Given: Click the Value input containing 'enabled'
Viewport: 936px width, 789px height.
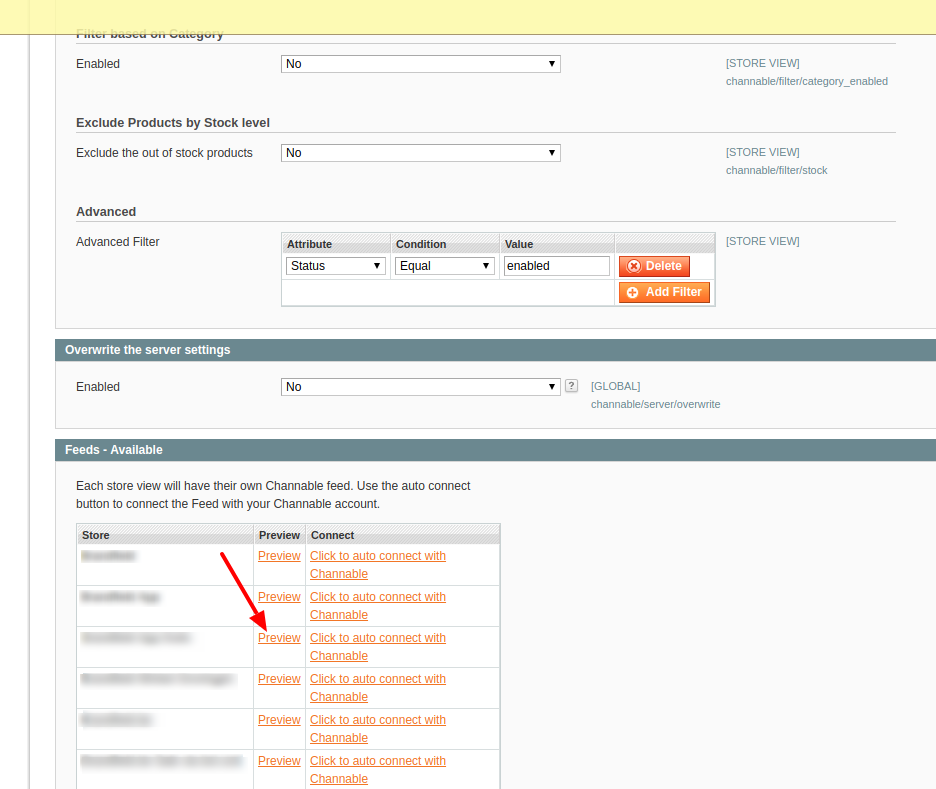Looking at the screenshot, I should 556,265.
